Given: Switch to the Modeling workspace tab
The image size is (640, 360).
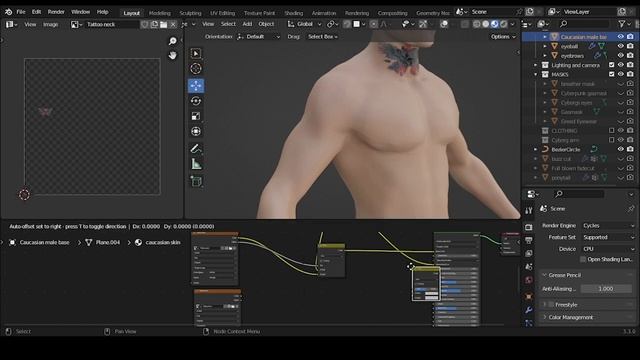Looking at the screenshot, I should click(x=160, y=13).
